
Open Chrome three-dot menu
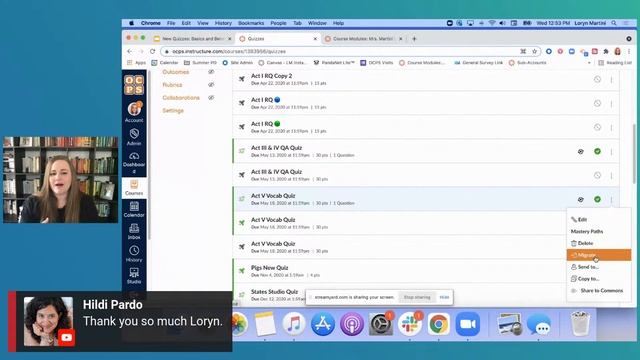[629, 51]
